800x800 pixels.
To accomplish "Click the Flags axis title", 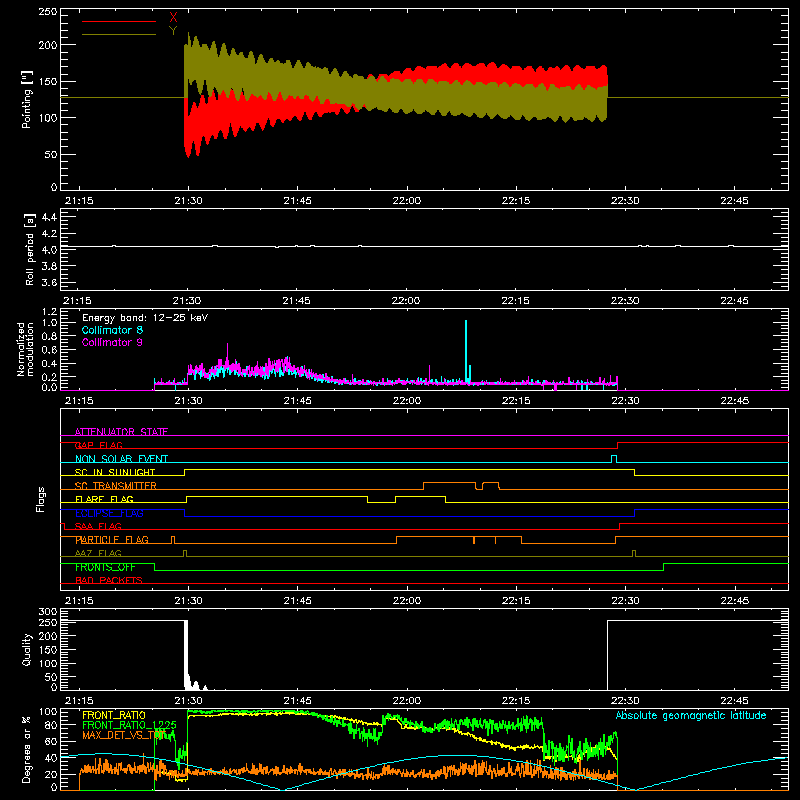I will 41,499.
